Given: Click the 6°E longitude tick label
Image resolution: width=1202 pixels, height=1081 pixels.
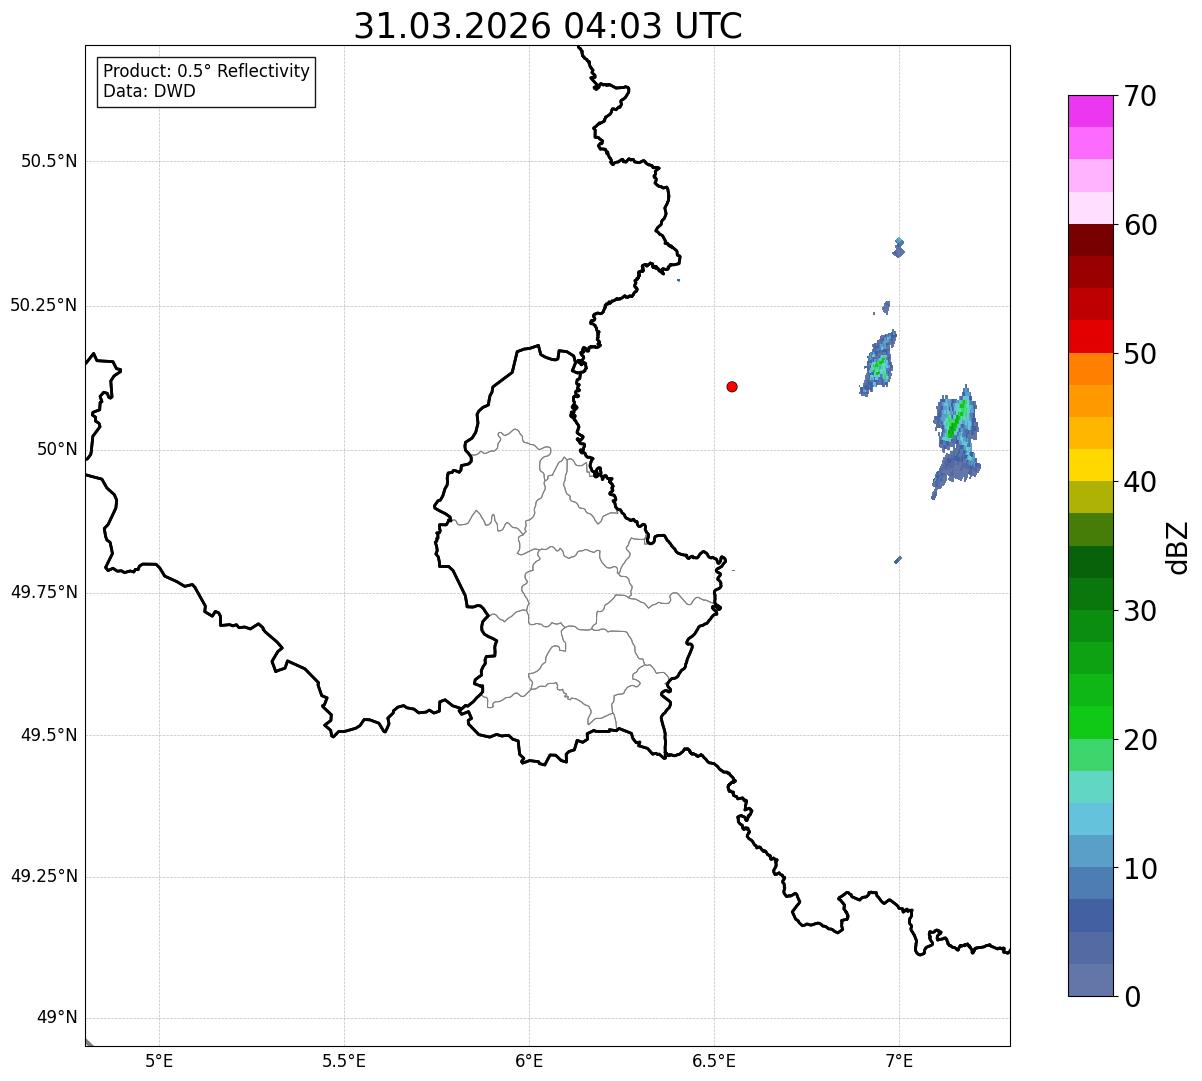Looking at the screenshot, I should click(x=529, y=1060).
